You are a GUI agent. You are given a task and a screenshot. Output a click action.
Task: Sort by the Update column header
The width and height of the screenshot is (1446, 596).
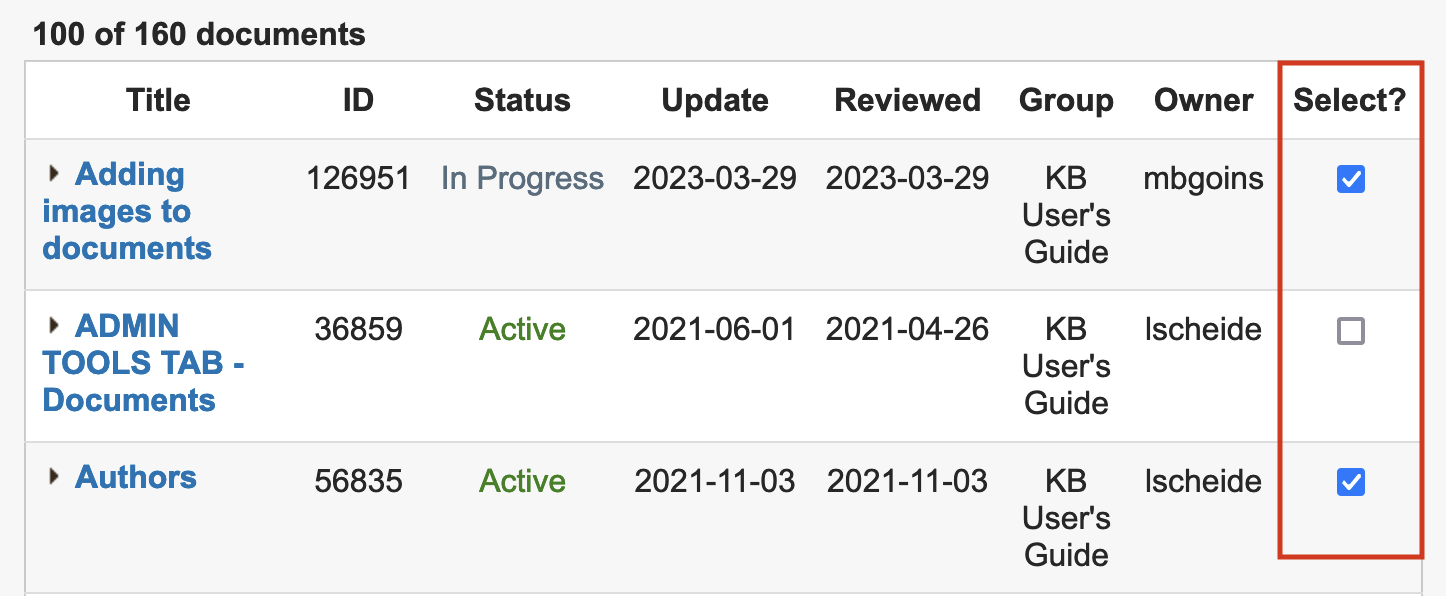click(715, 100)
